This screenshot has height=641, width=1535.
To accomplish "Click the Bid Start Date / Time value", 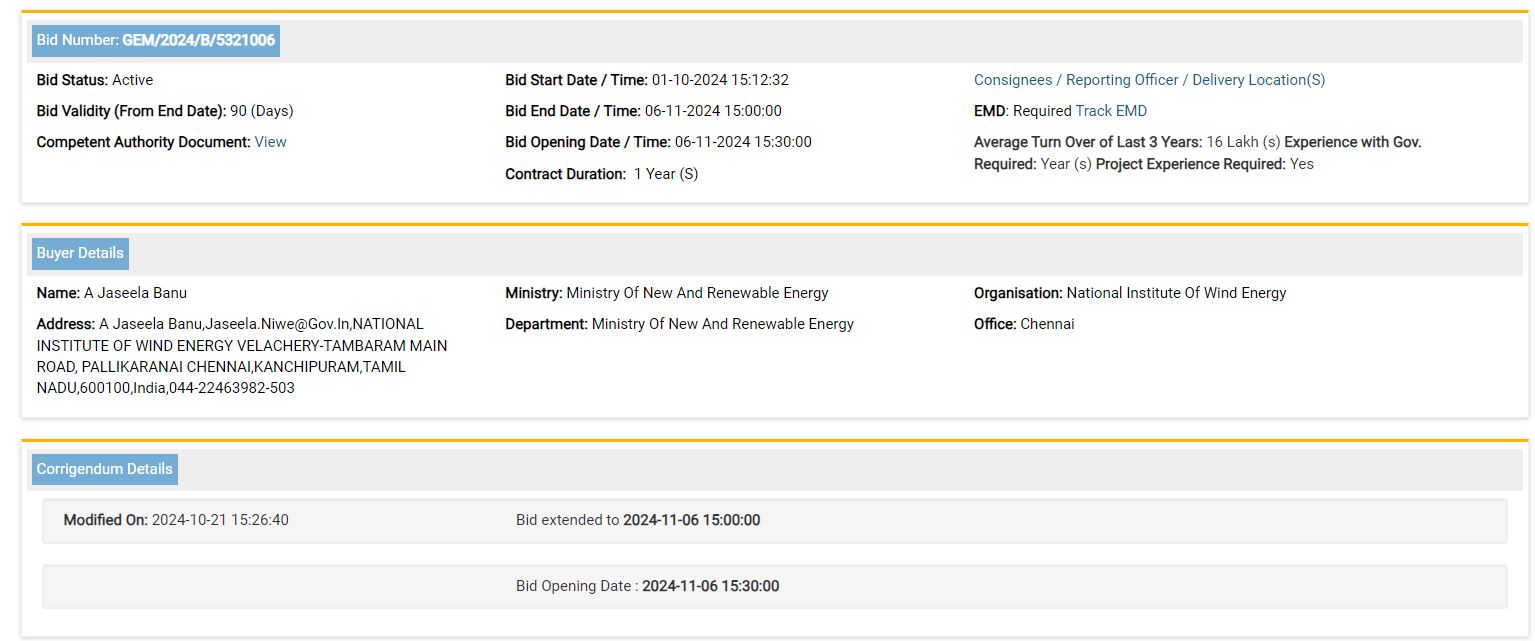I will click(720, 80).
